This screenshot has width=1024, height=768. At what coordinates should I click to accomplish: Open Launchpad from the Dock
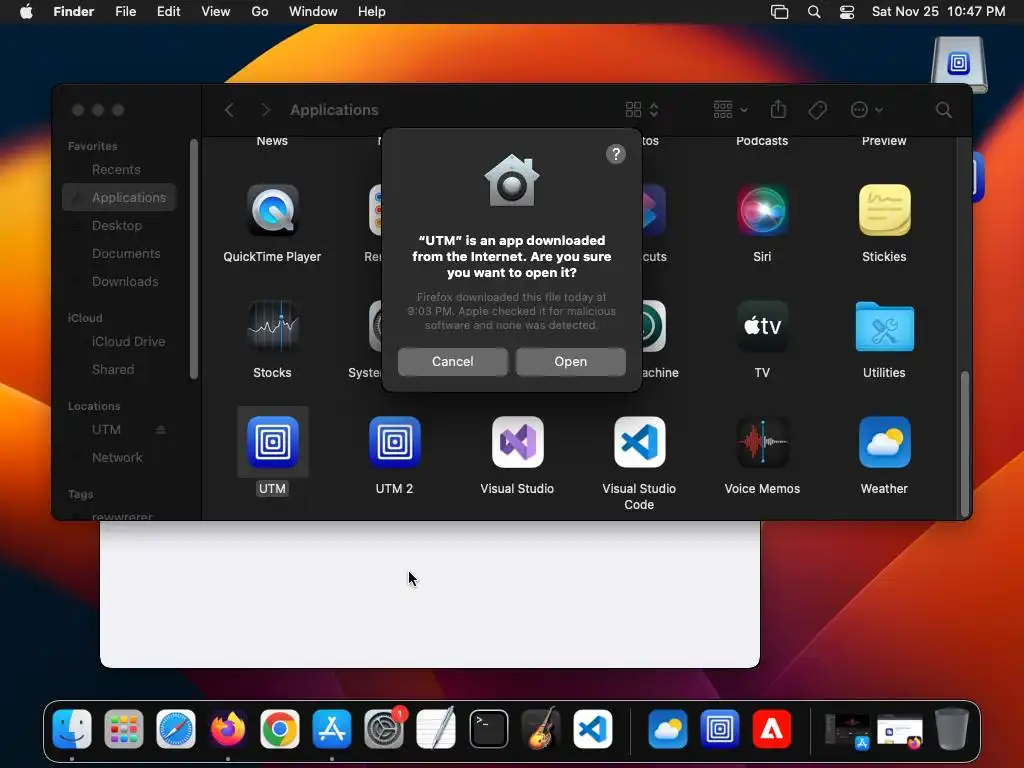[123, 729]
